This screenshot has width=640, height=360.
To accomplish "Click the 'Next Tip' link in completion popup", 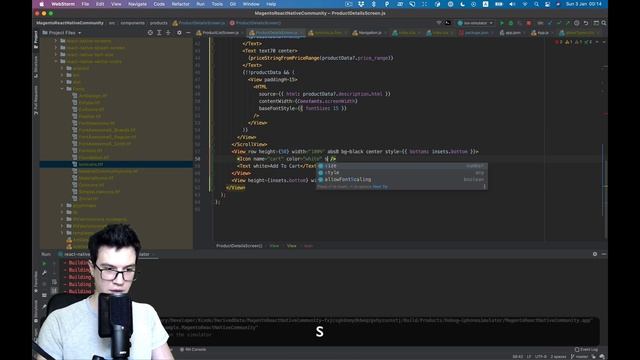I will click(380, 187).
